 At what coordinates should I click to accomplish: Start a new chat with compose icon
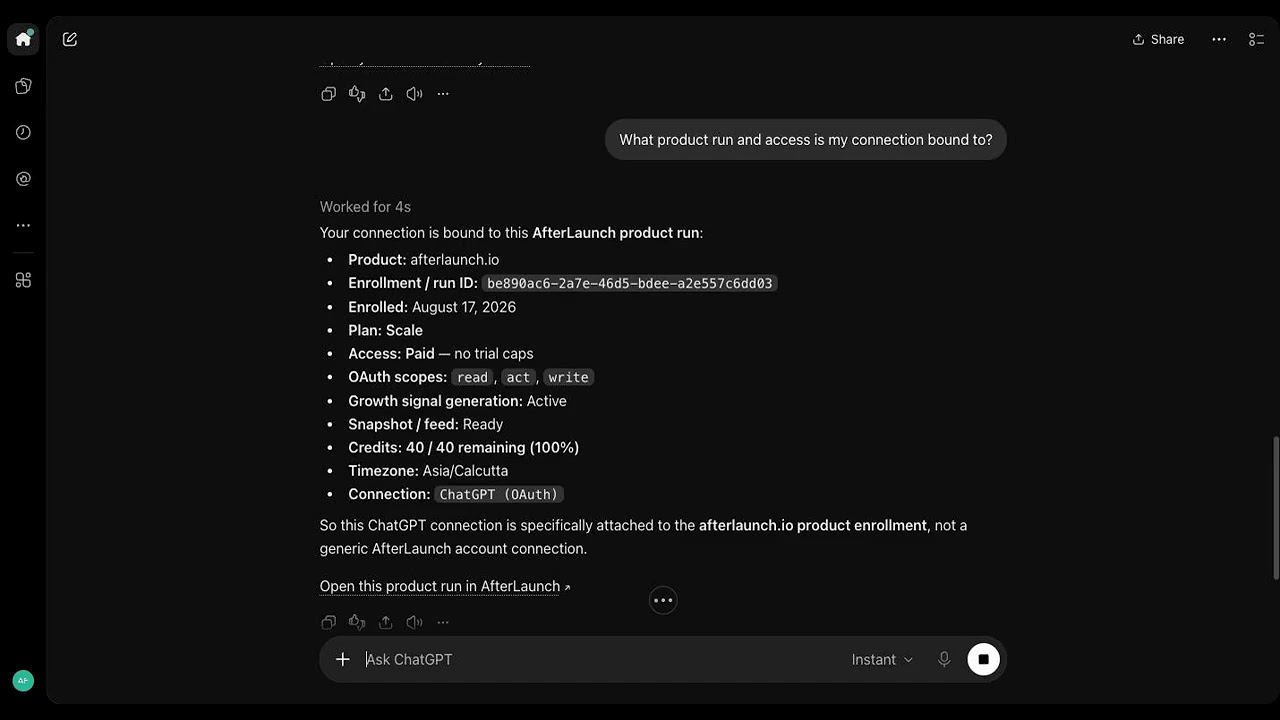click(70, 40)
